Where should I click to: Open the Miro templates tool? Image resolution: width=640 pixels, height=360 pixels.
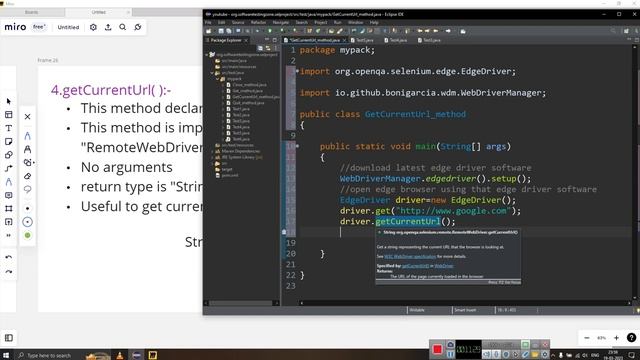[x=9, y=115]
